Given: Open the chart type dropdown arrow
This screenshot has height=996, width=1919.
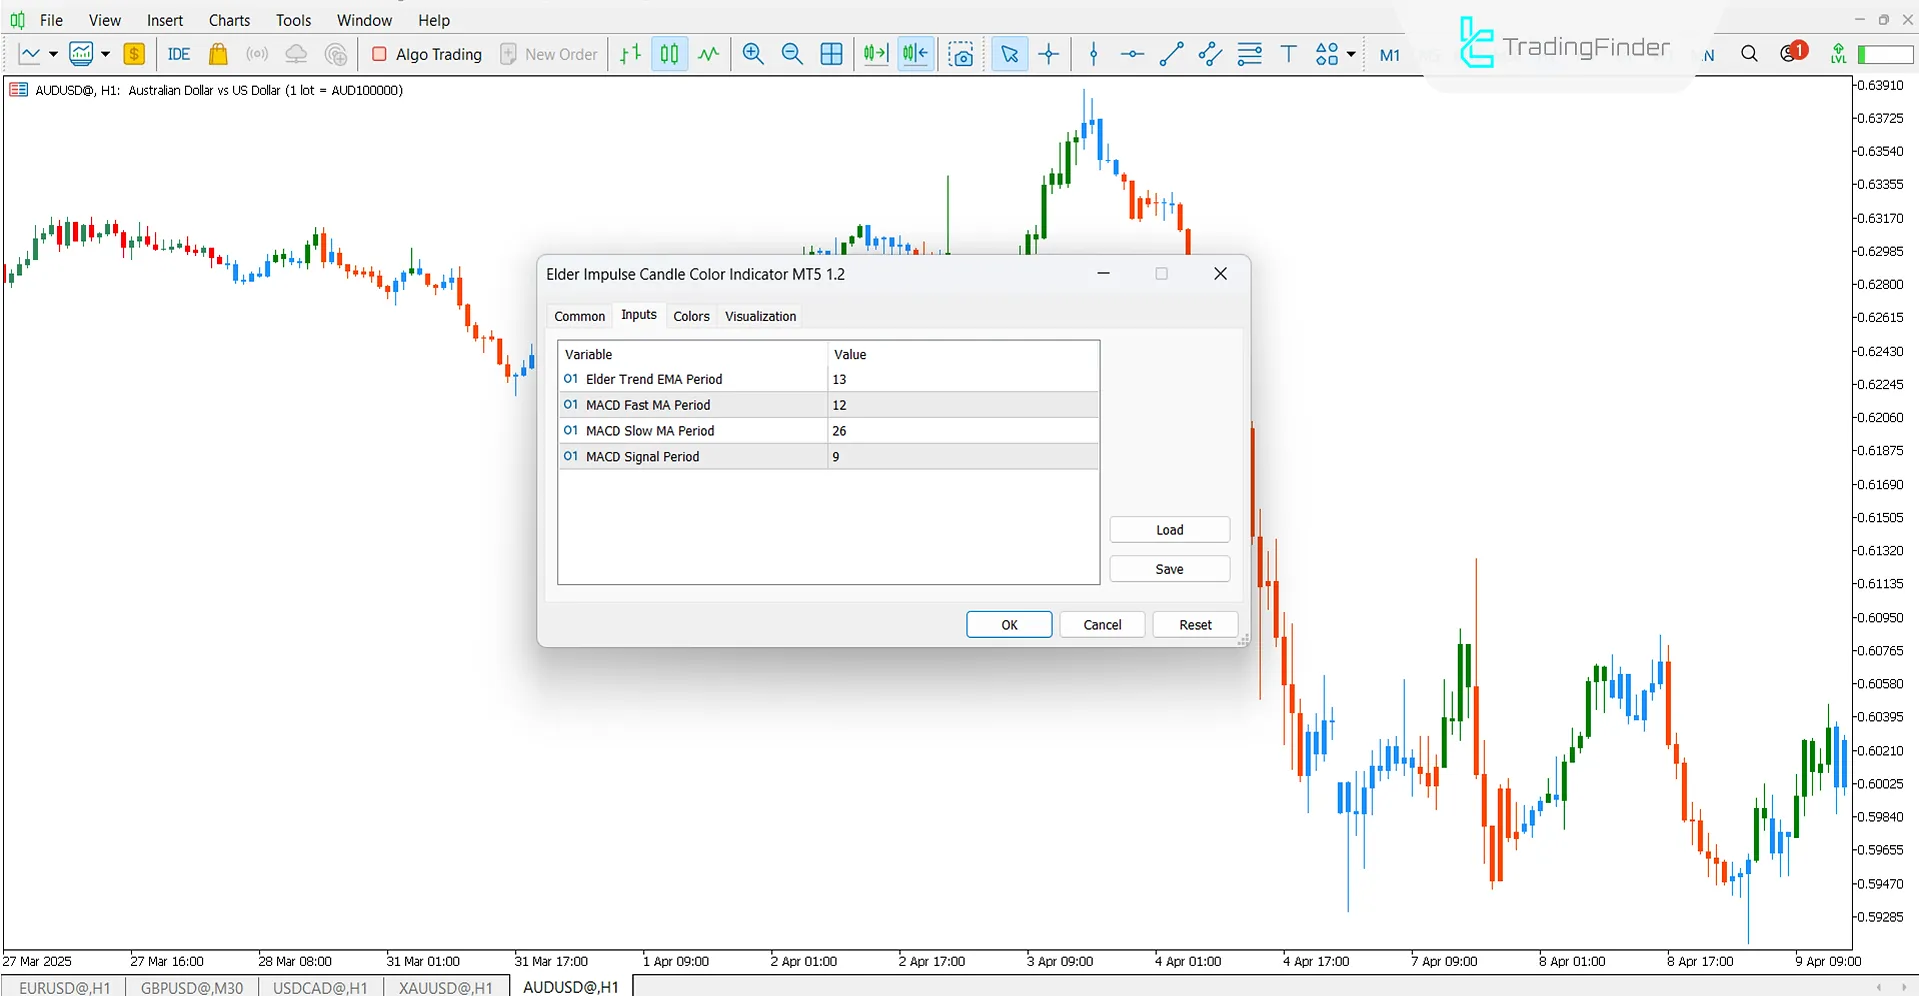Looking at the screenshot, I should (x=51, y=54).
